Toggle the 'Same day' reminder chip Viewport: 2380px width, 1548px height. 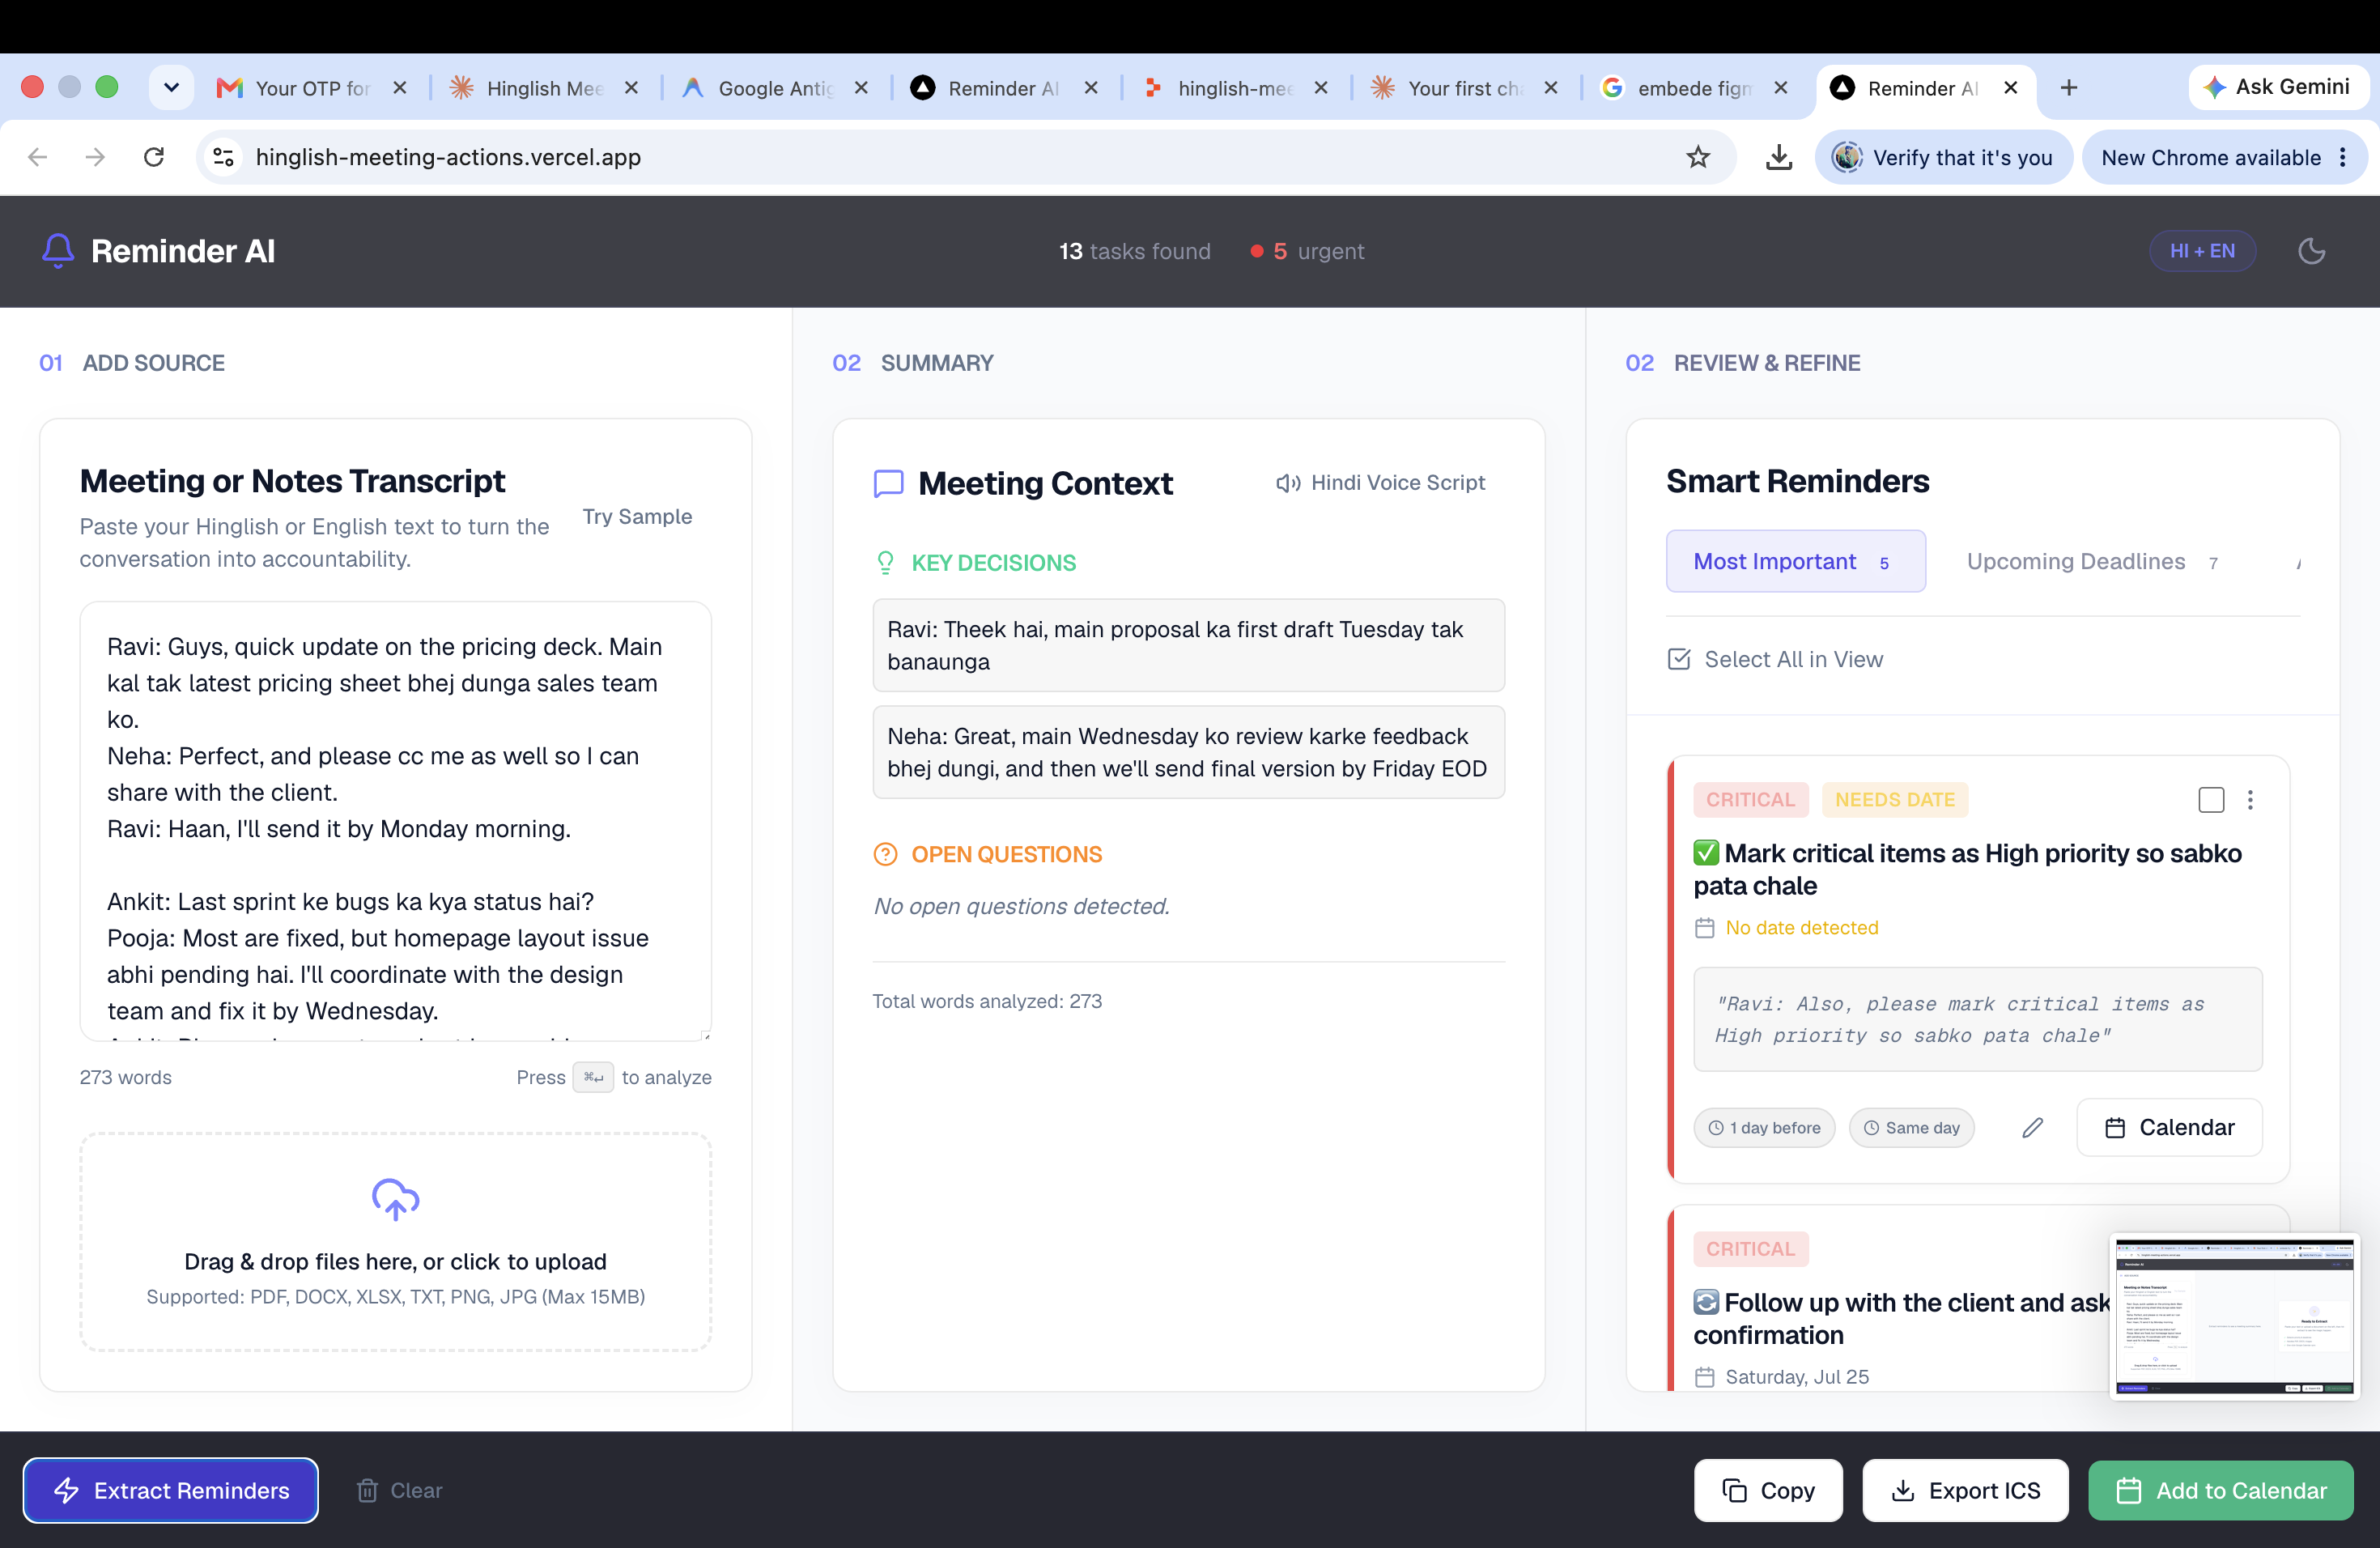pos(1911,1128)
